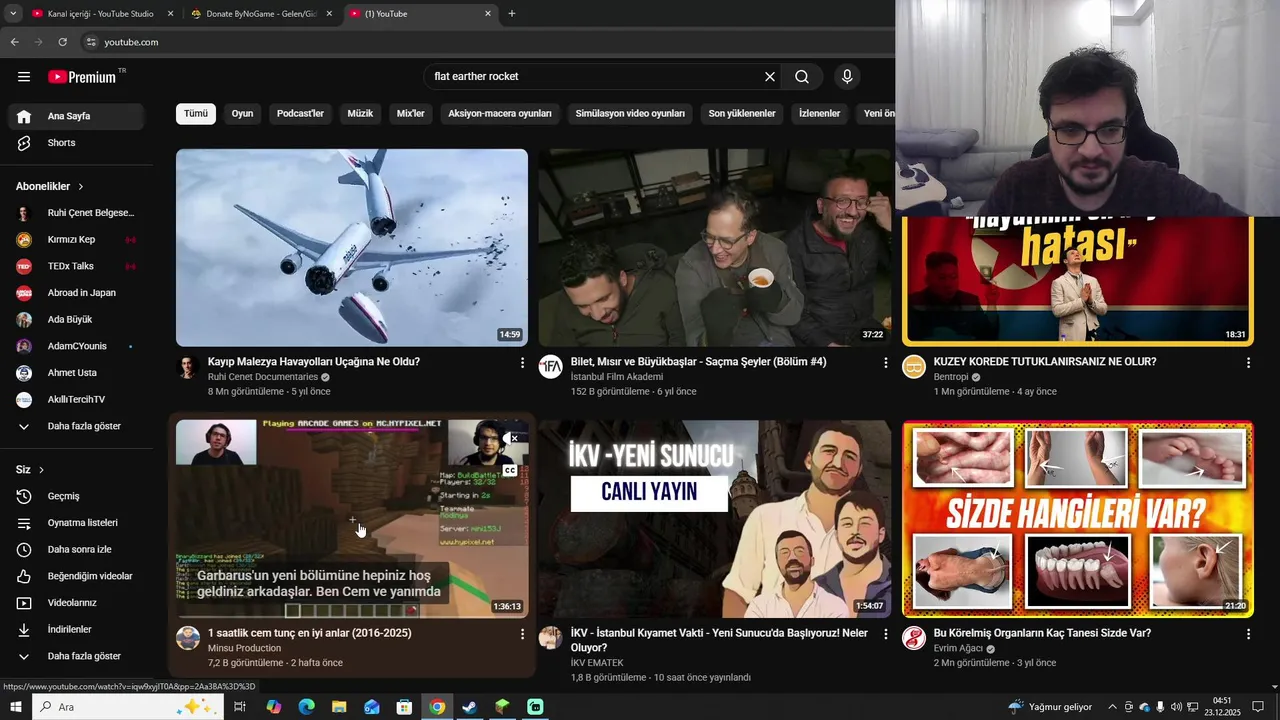The height and width of the screenshot is (720, 1280).
Task: Open Daha sonra izle list
Action: click(76, 549)
